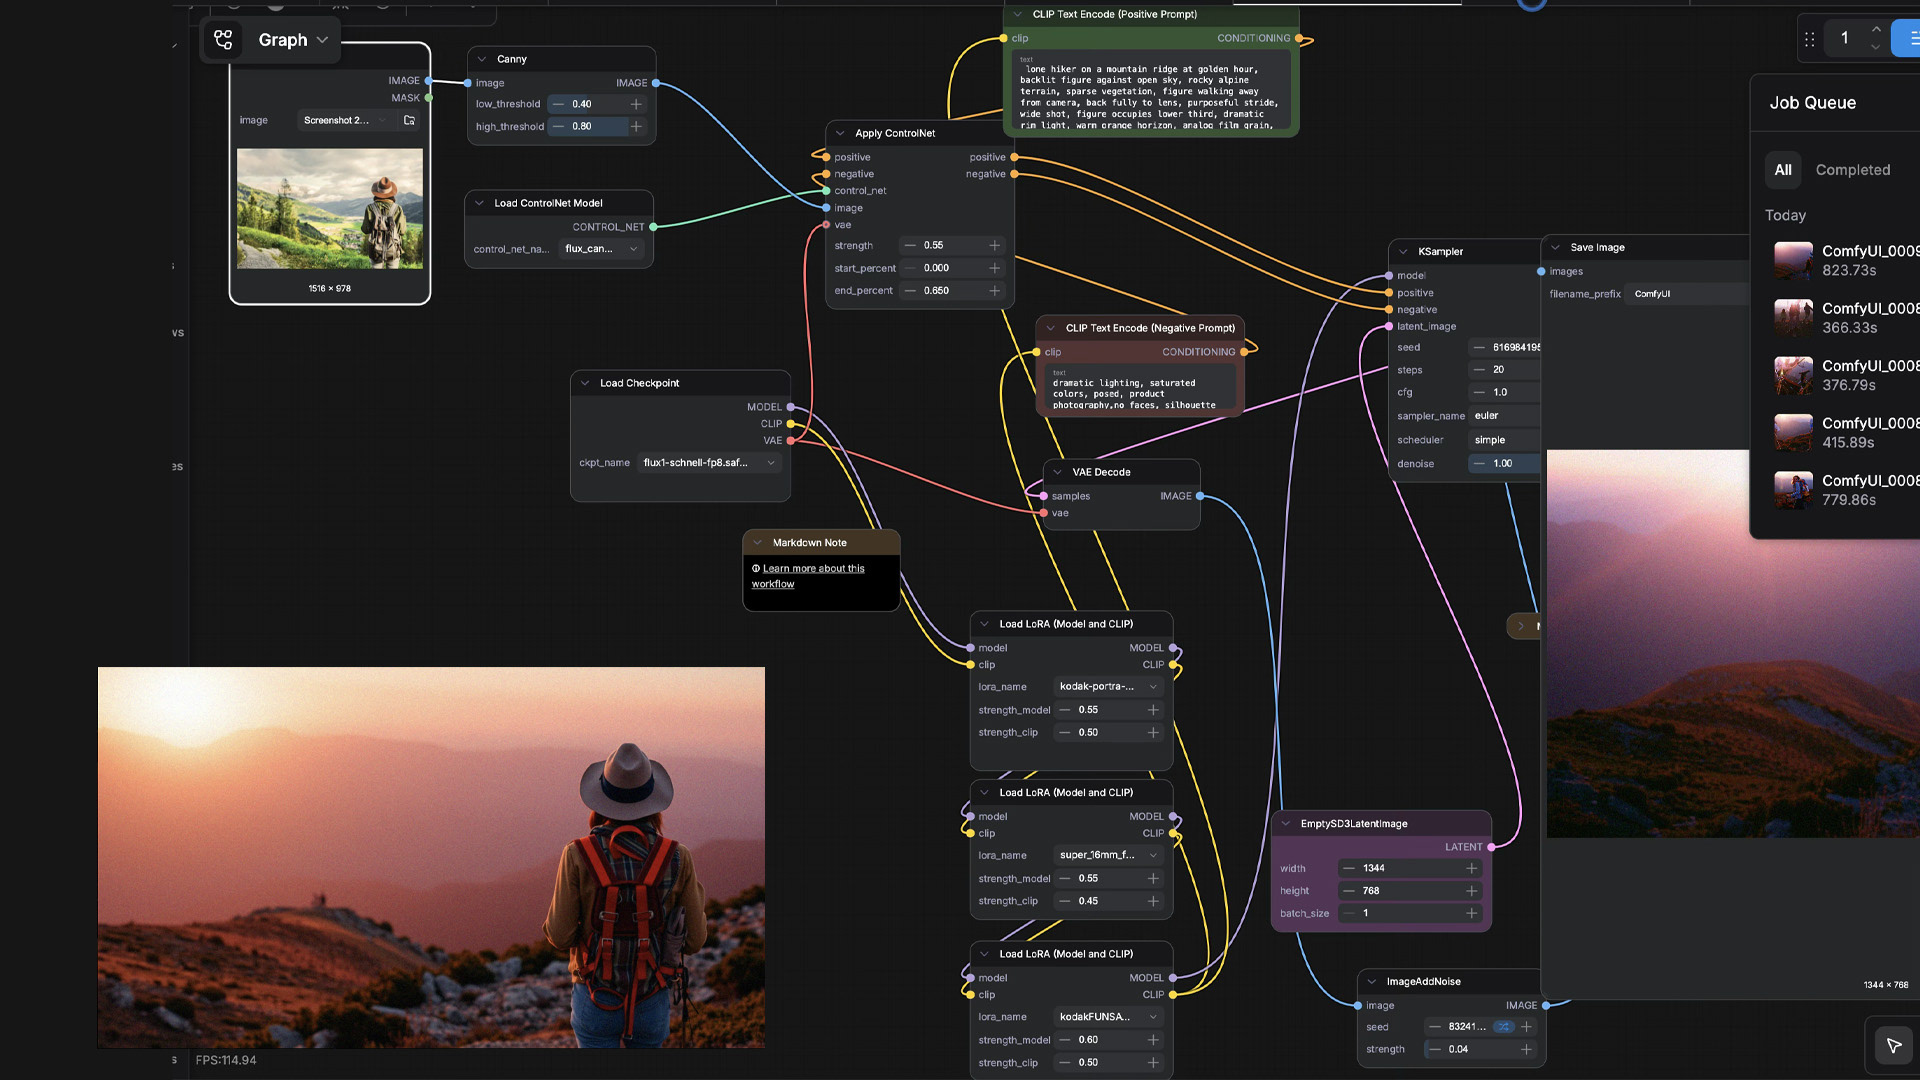
Task: Open scheduler simple dropdown
Action: pyautogui.click(x=1505, y=440)
